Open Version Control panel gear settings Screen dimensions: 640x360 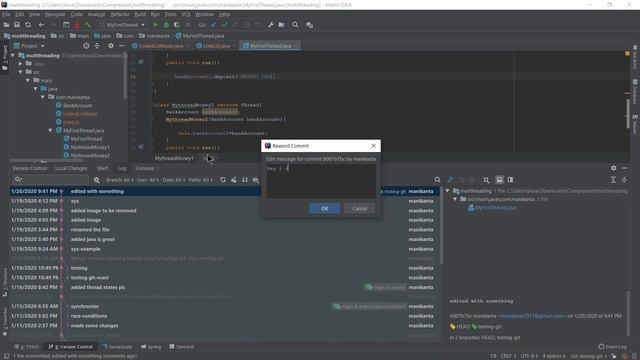point(613,168)
